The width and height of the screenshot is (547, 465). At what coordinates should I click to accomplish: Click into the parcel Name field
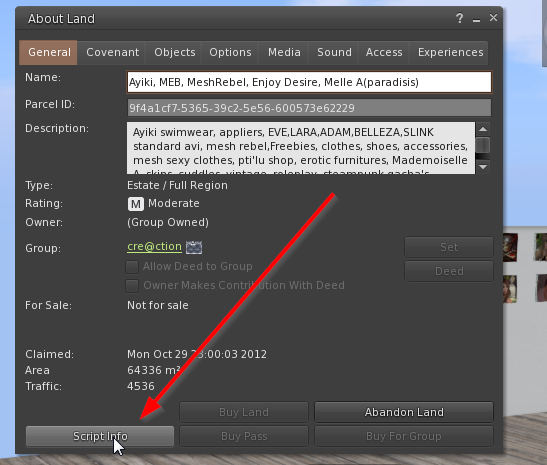tap(309, 82)
